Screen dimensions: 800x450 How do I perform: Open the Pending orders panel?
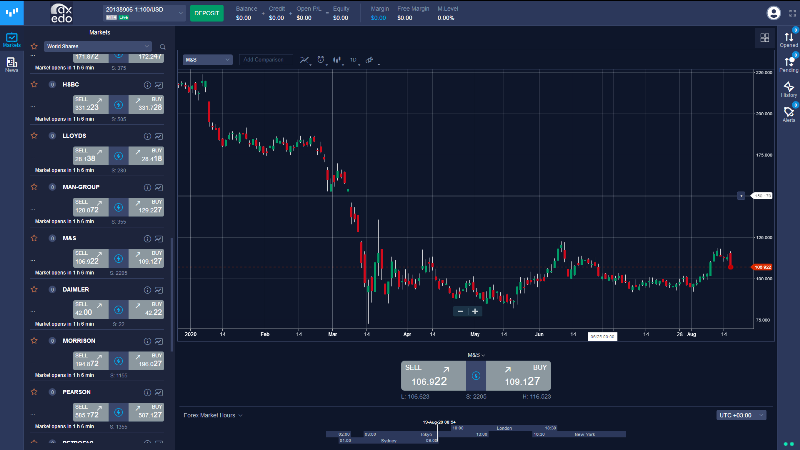pyautogui.click(x=788, y=64)
